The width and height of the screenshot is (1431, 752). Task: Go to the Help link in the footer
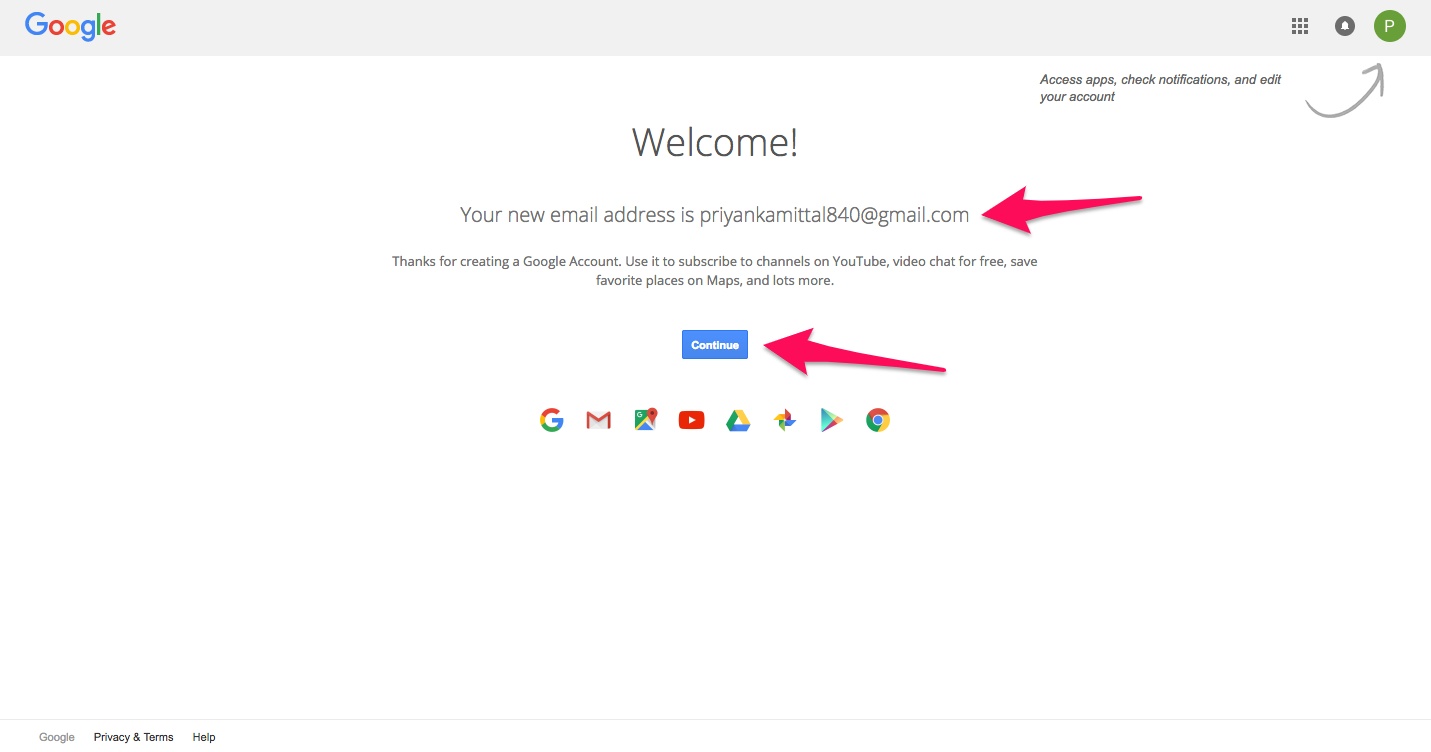[204, 737]
